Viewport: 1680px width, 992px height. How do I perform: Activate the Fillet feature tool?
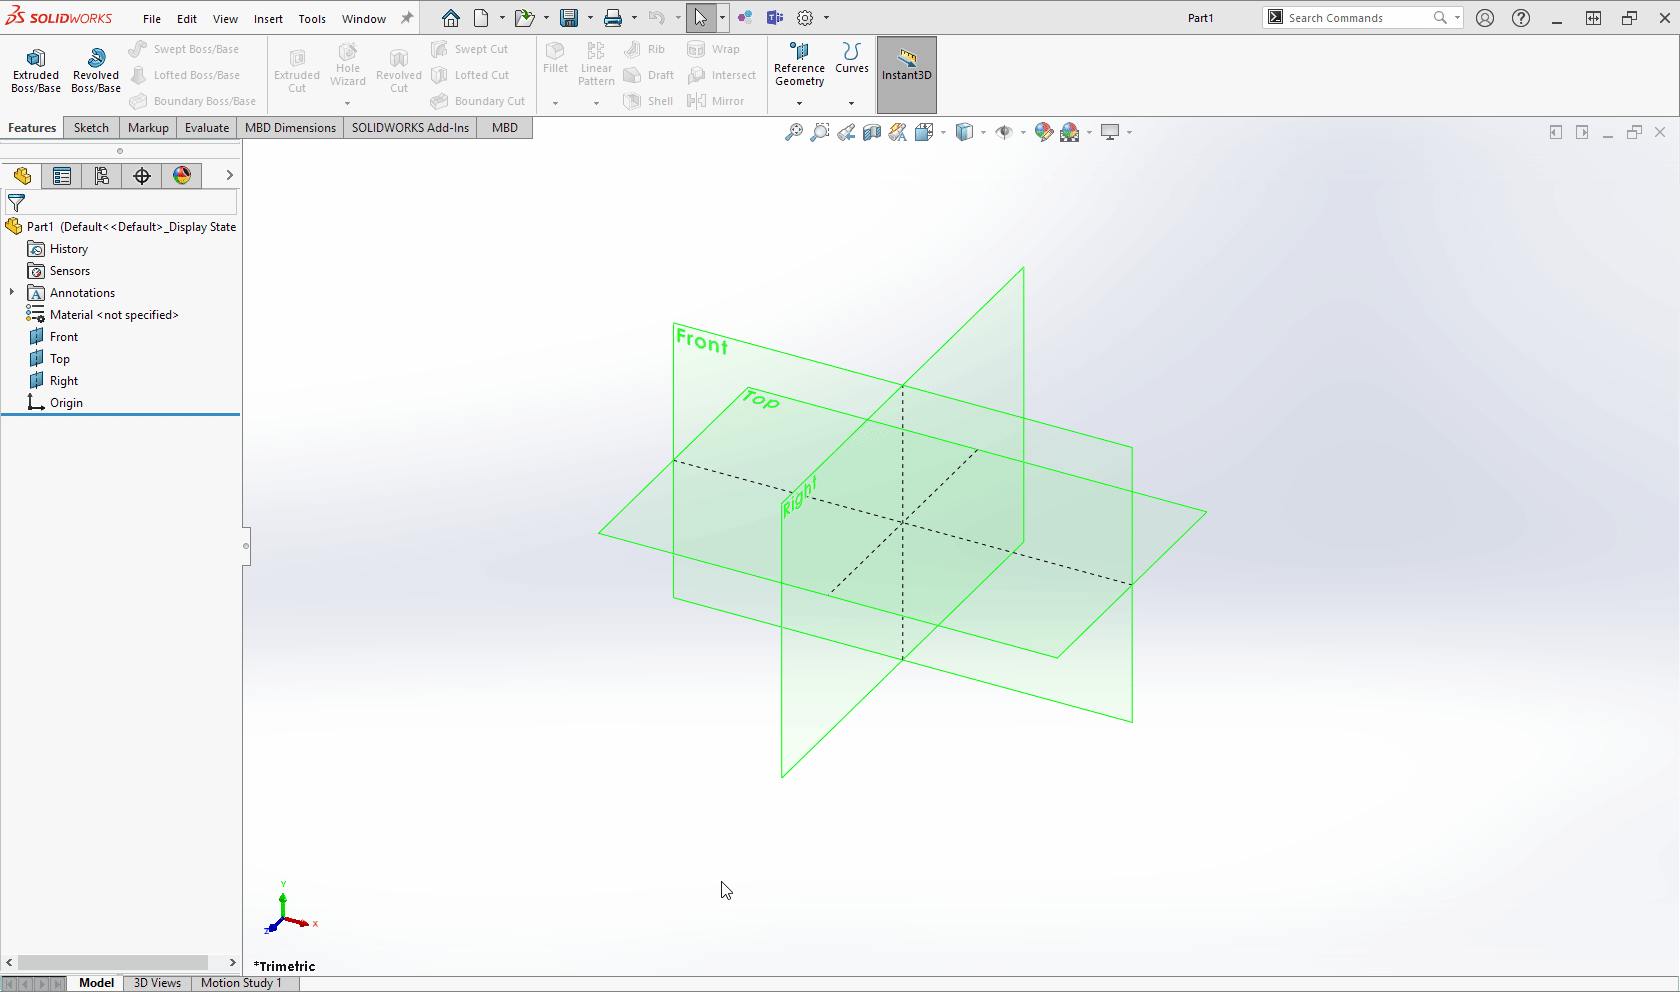point(556,62)
